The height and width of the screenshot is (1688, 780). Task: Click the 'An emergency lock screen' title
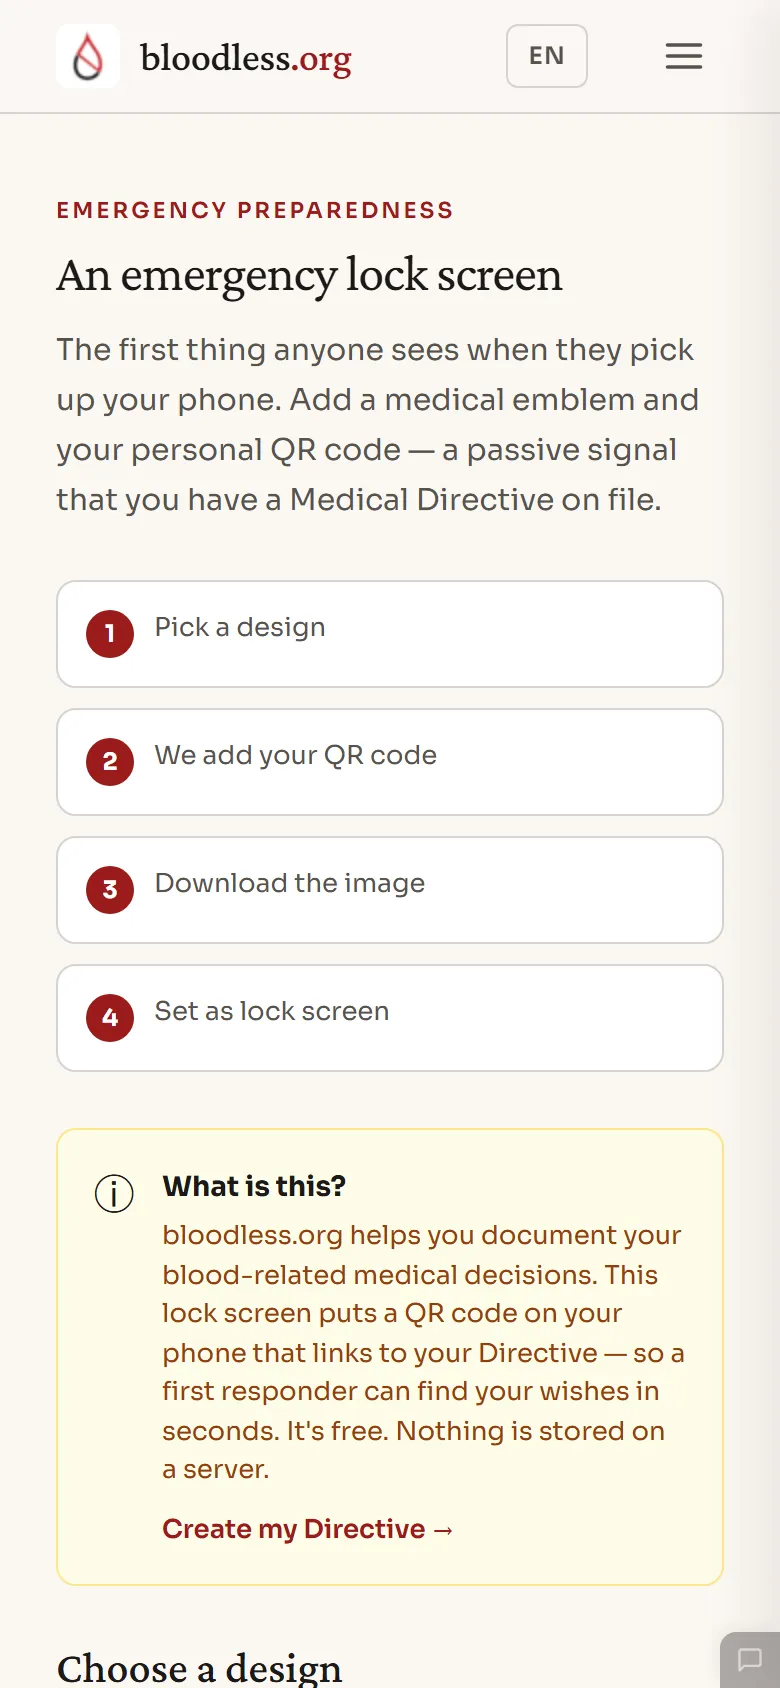pyautogui.click(x=309, y=275)
